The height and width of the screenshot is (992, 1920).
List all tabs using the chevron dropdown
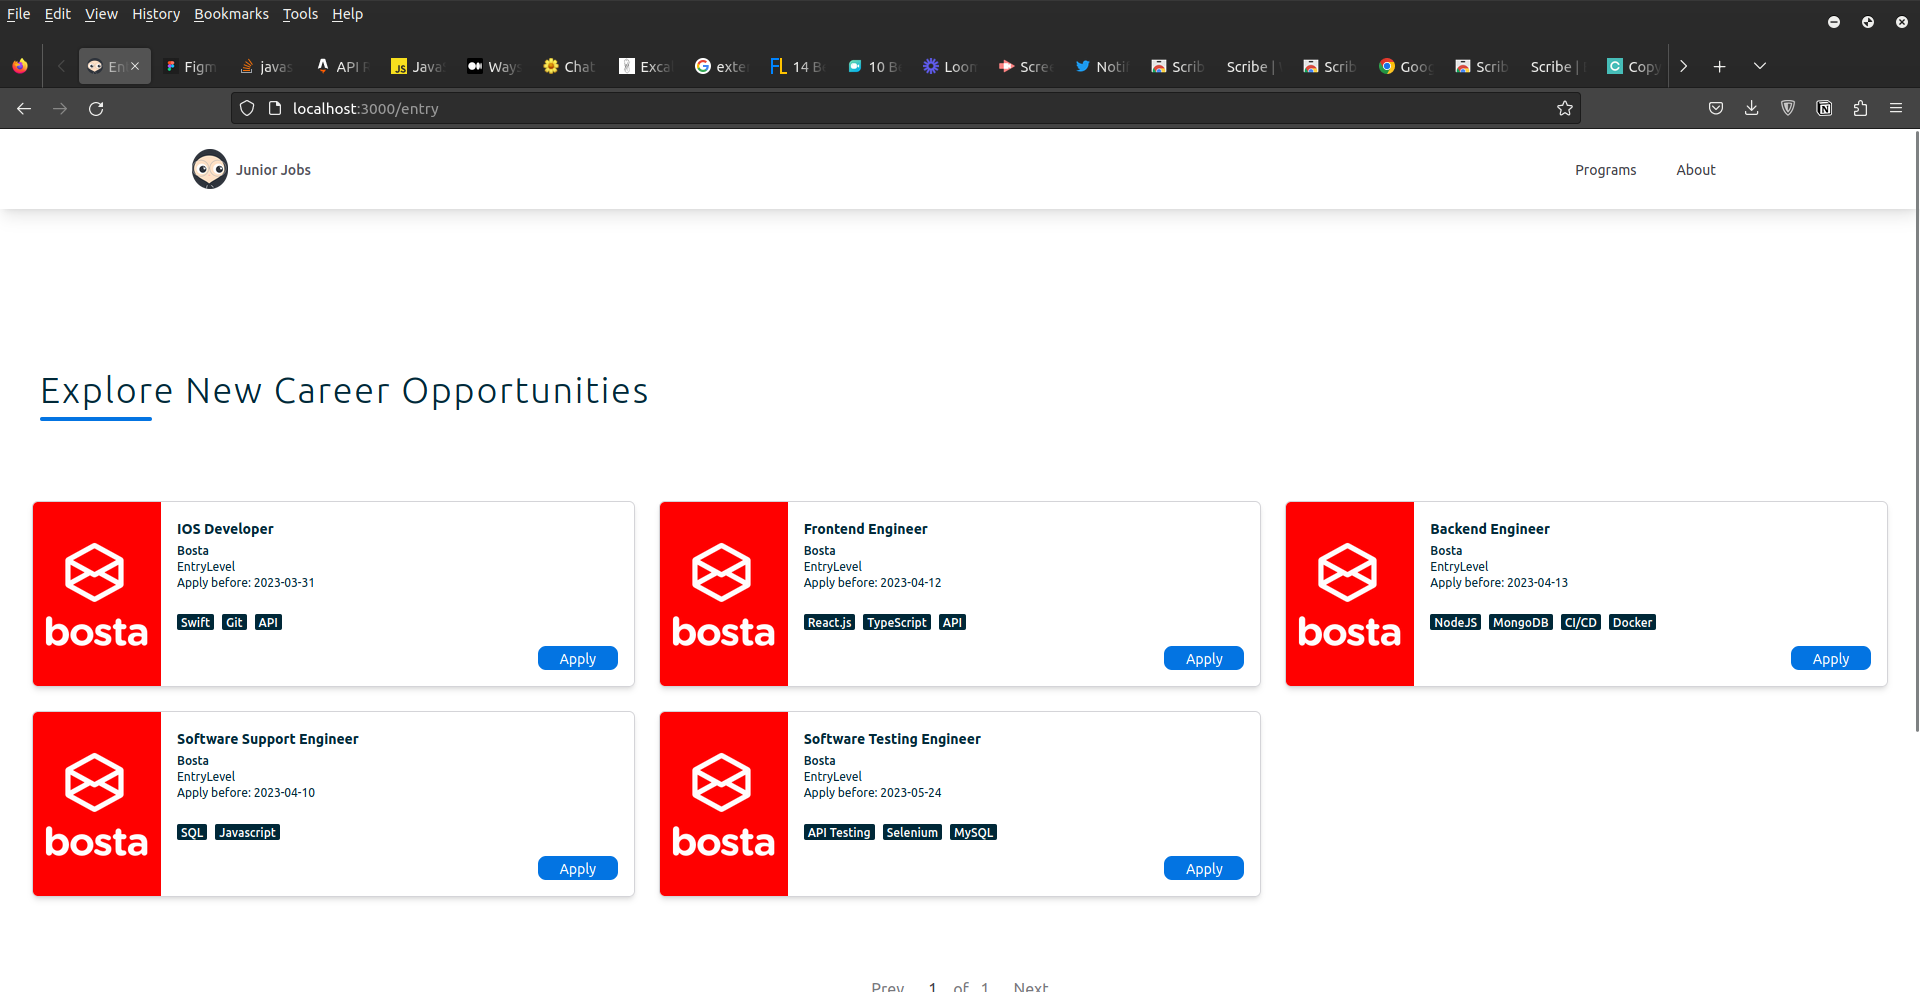(x=1760, y=66)
